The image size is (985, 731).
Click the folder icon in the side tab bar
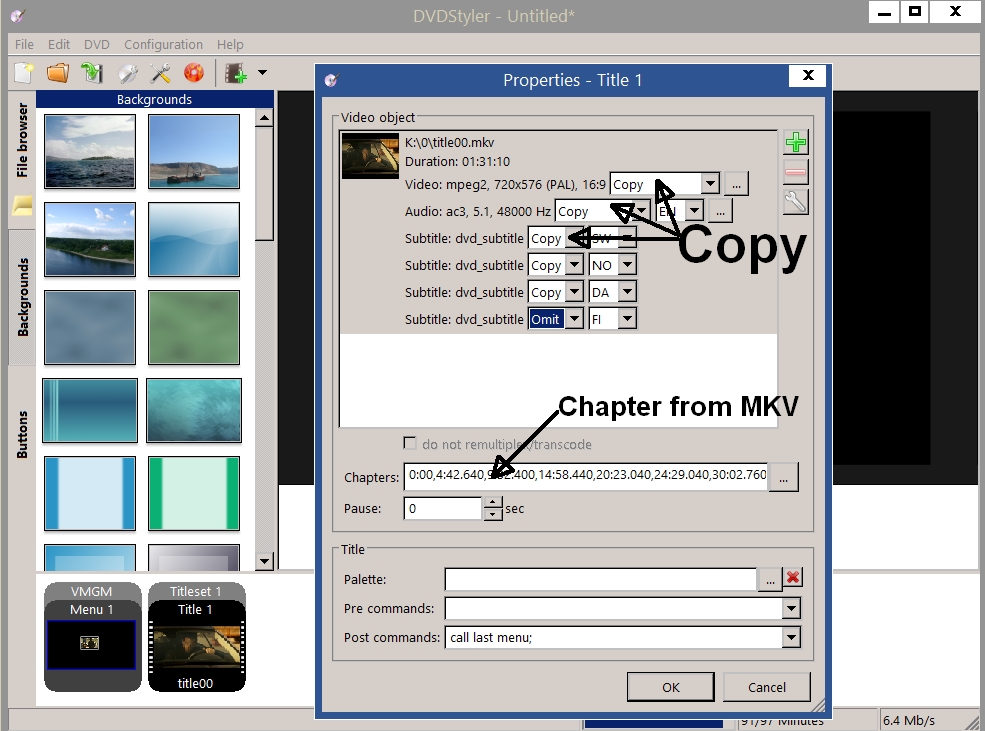22,205
